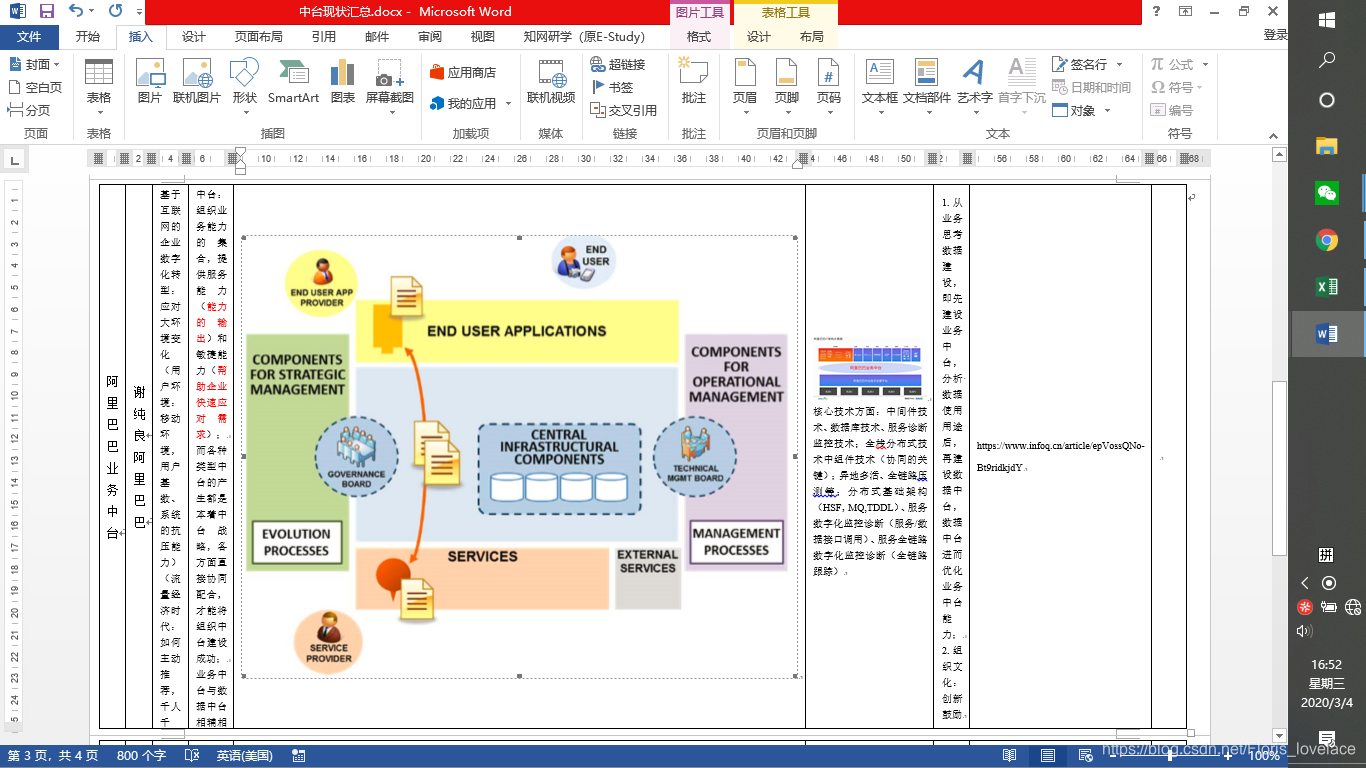Click the Online Pictures (联机图片) icon
Screen dimensions: 1366x768
click(x=197, y=82)
